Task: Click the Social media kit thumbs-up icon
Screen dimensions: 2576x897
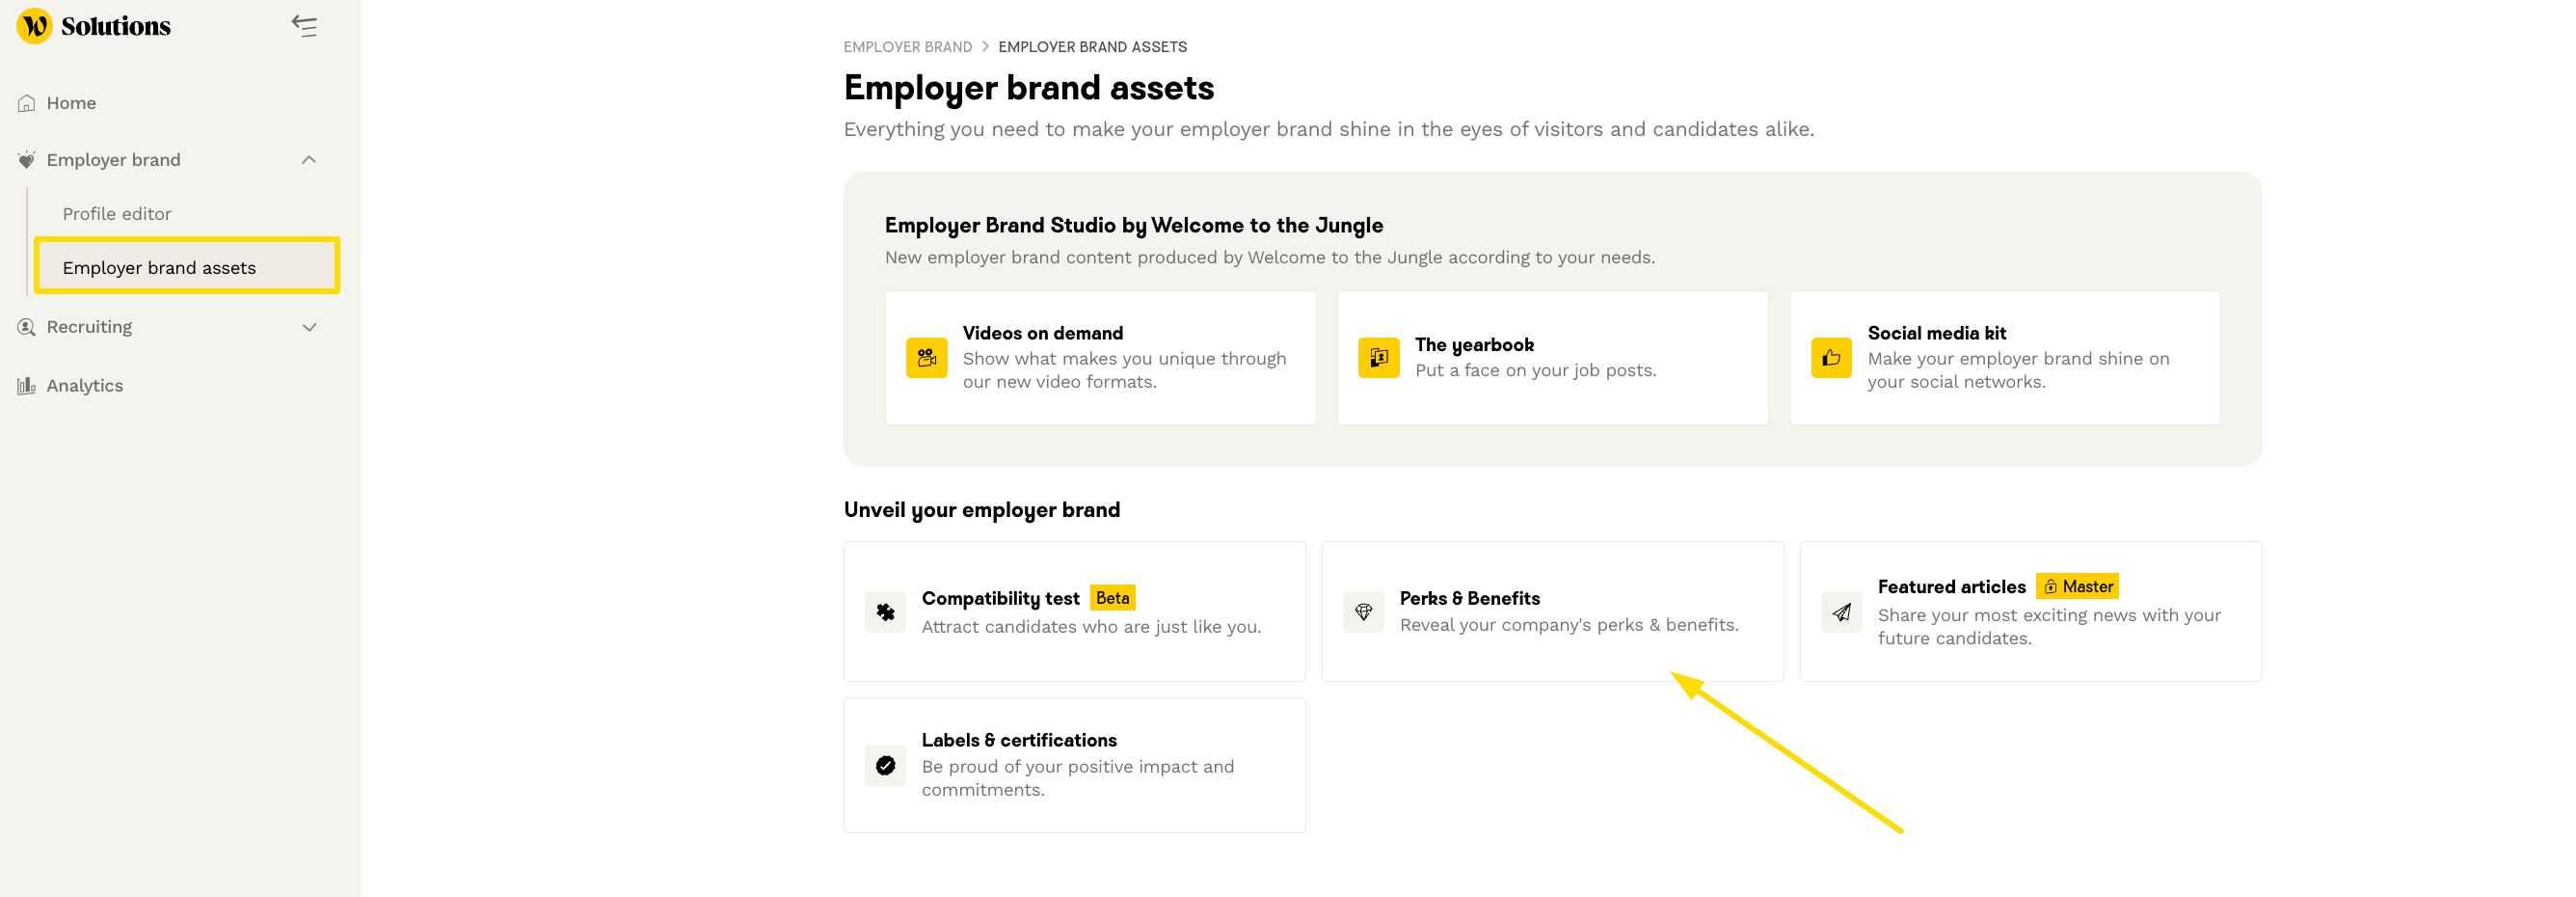Action: (x=1830, y=358)
